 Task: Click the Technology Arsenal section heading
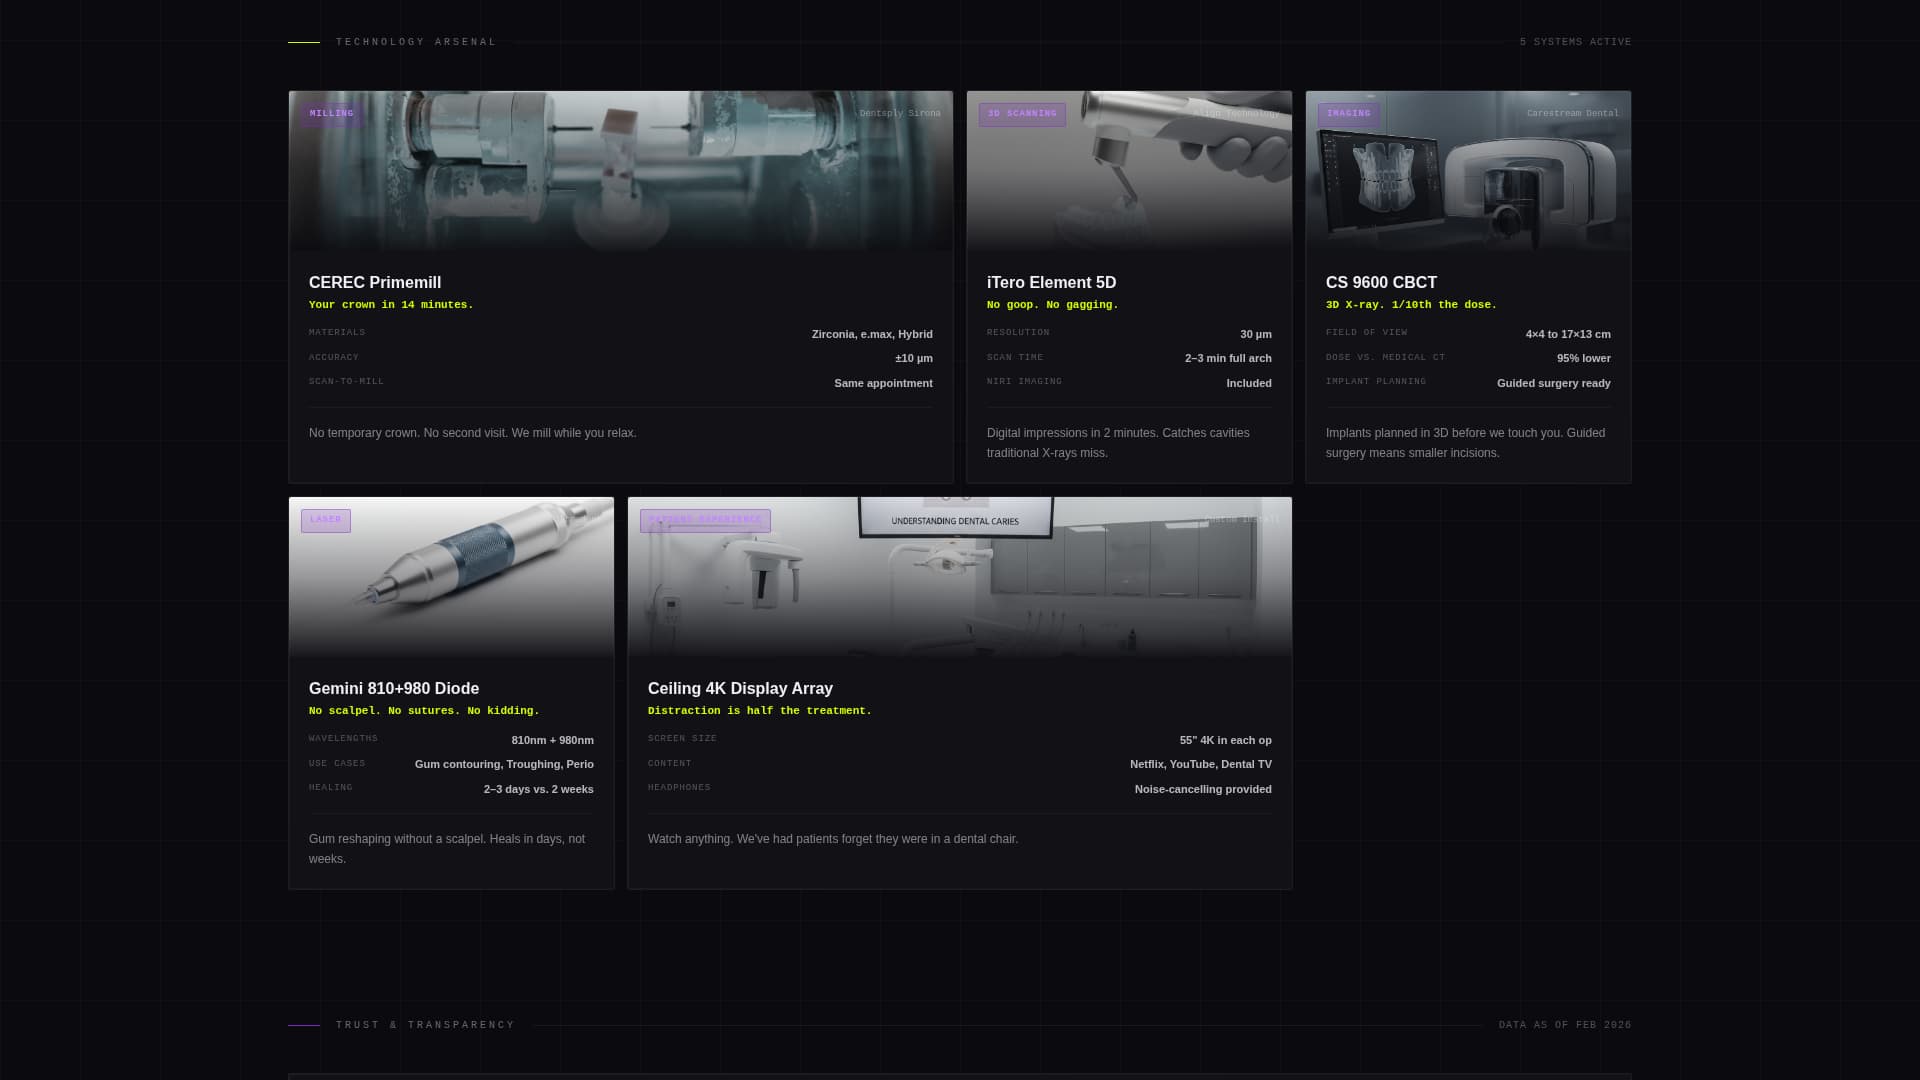[416, 42]
